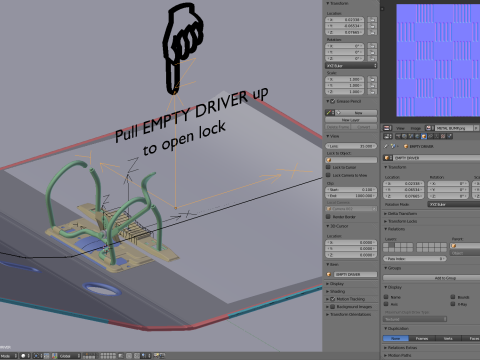Click the Lens value slider field
The width and height of the screenshot is (480, 360).
point(351,146)
